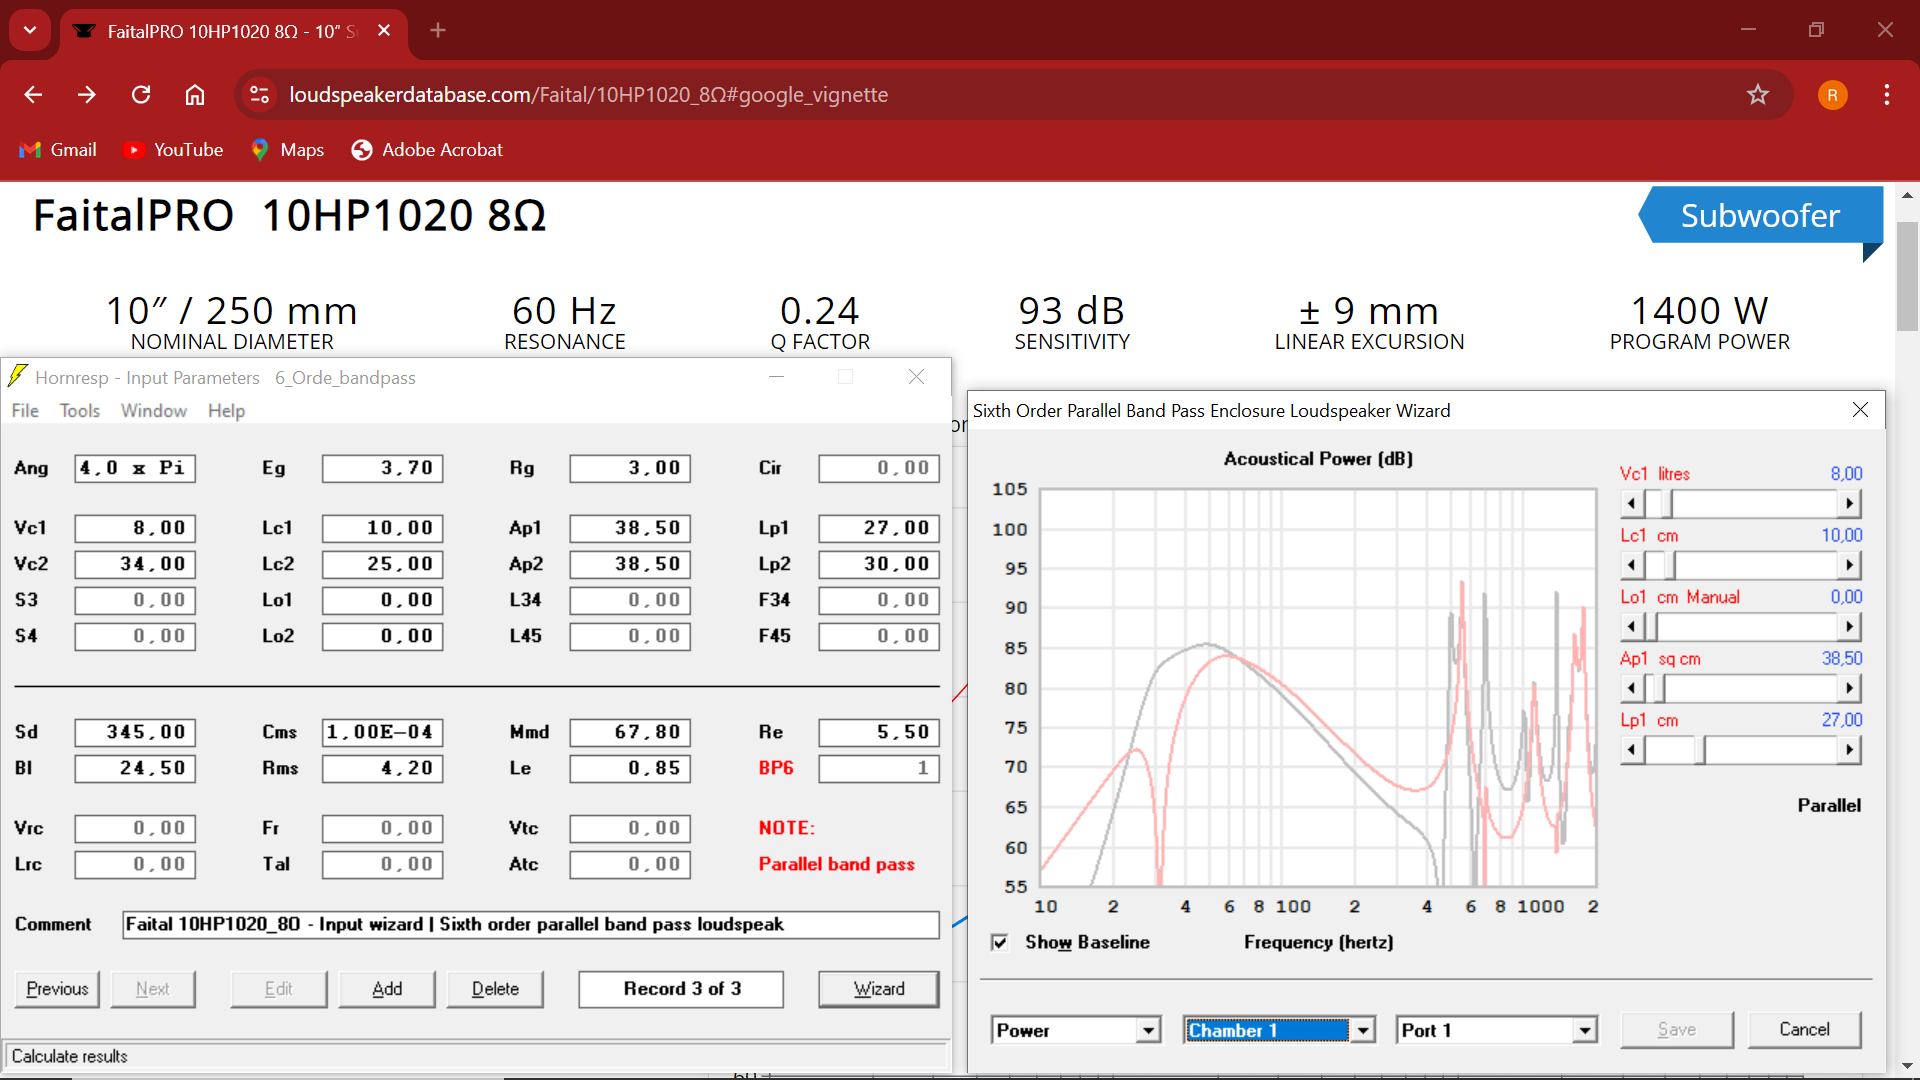
Task: Open the Gmail bookmark icon
Action: pyautogui.click(x=30, y=150)
